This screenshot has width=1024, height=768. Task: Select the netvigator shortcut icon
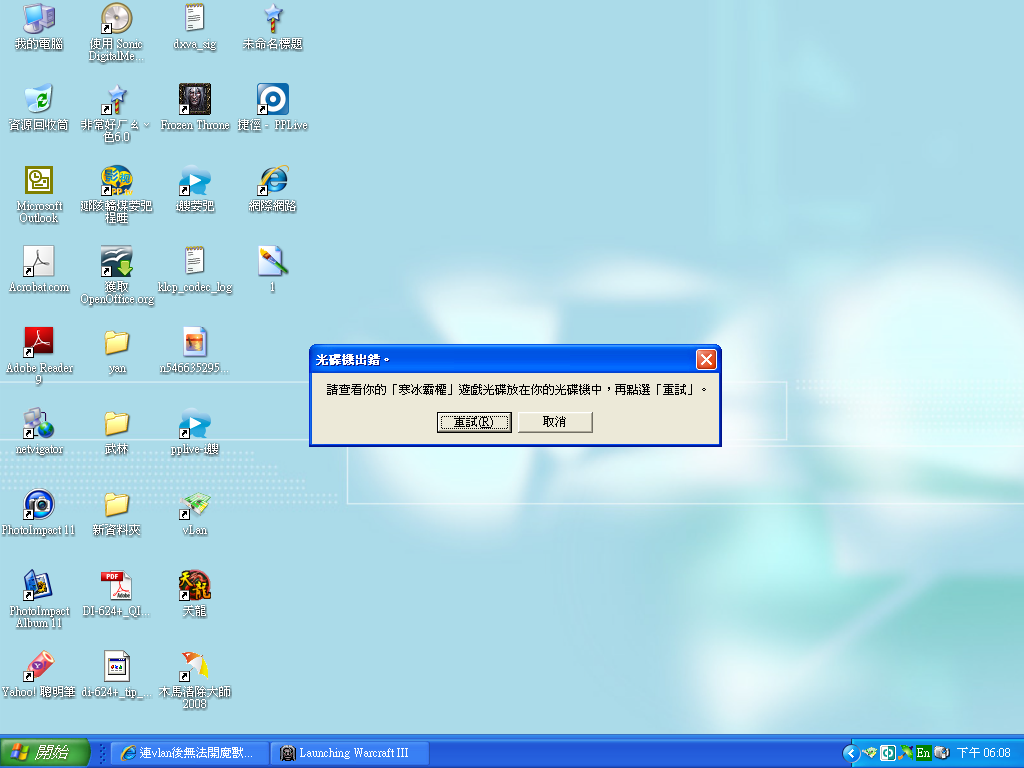39,424
